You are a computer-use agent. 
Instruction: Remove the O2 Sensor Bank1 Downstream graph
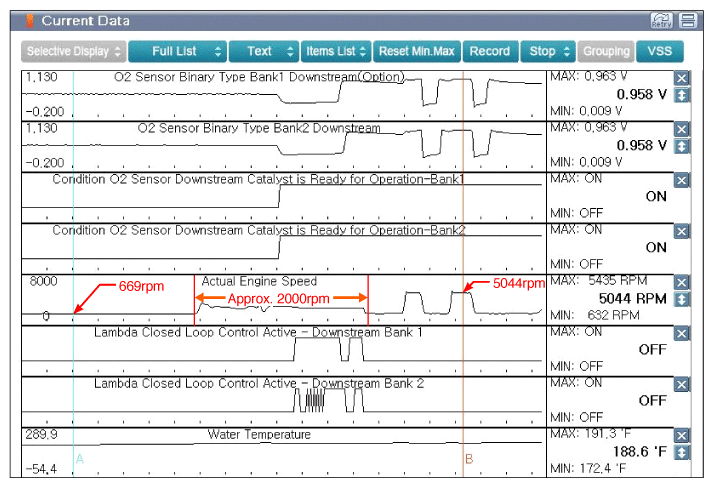click(x=682, y=78)
